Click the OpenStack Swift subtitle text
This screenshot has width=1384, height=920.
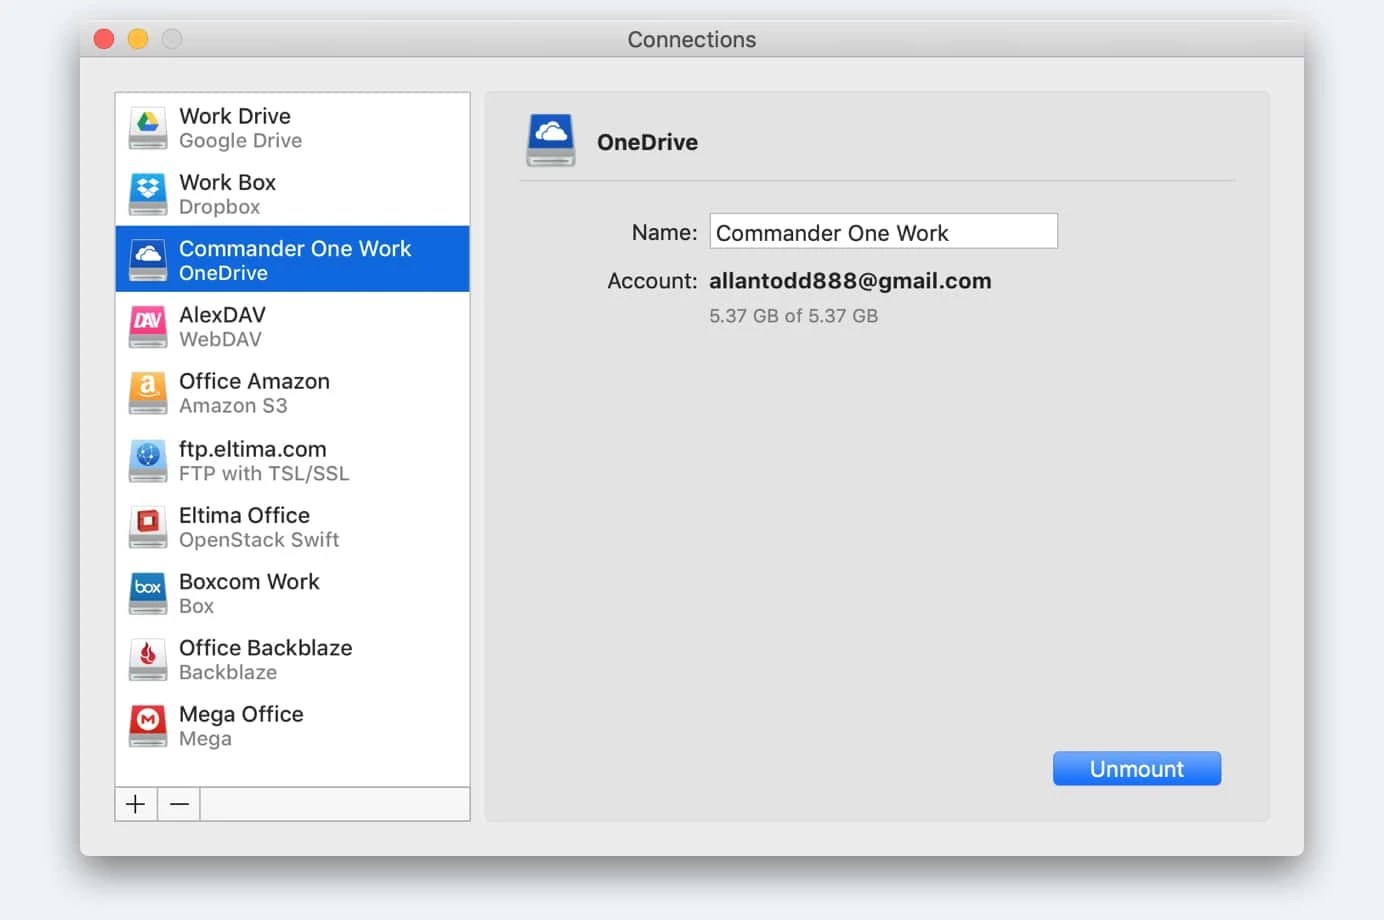pyautogui.click(x=259, y=540)
